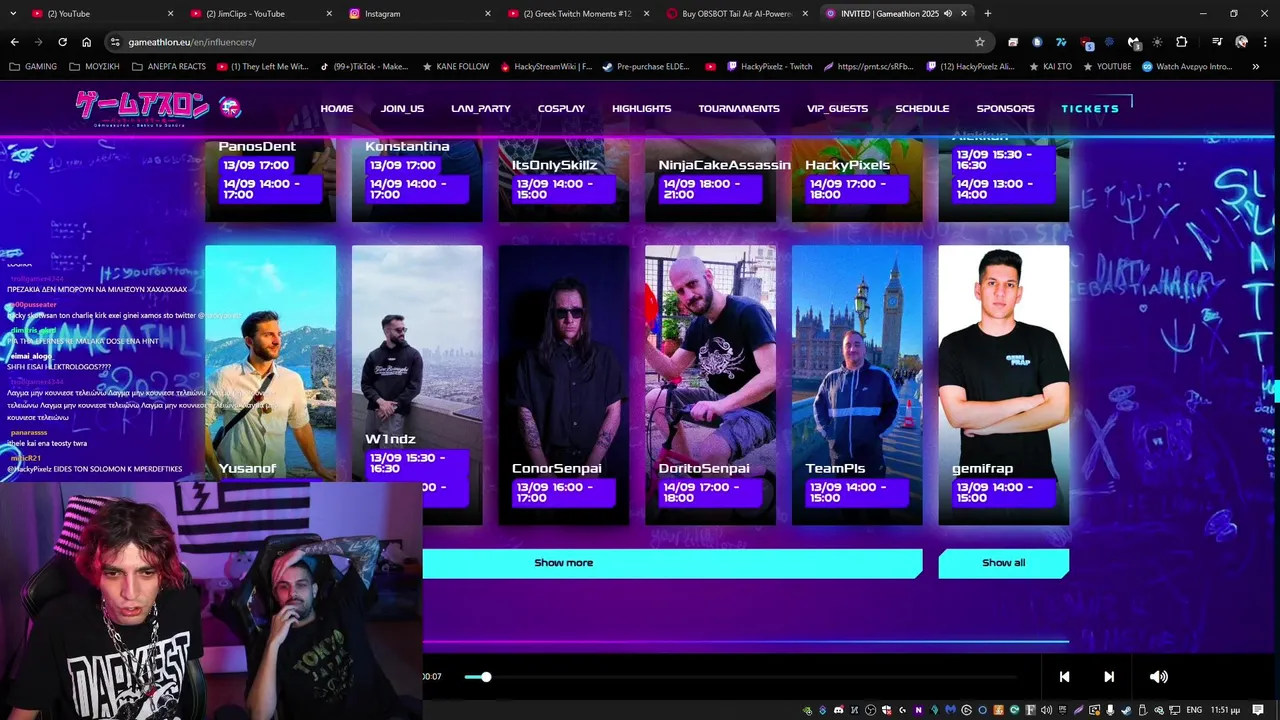
Task: Open Discord from the system tray
Action: click(x=839, y=710)
